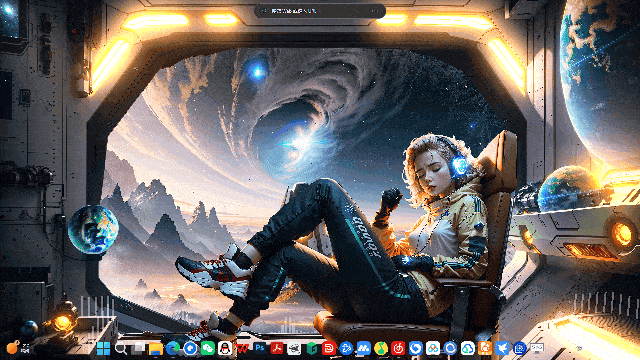Open WeChat green chat icon
Image resolution: width=640 pixels, height=360 pixels.
[208, 348]
